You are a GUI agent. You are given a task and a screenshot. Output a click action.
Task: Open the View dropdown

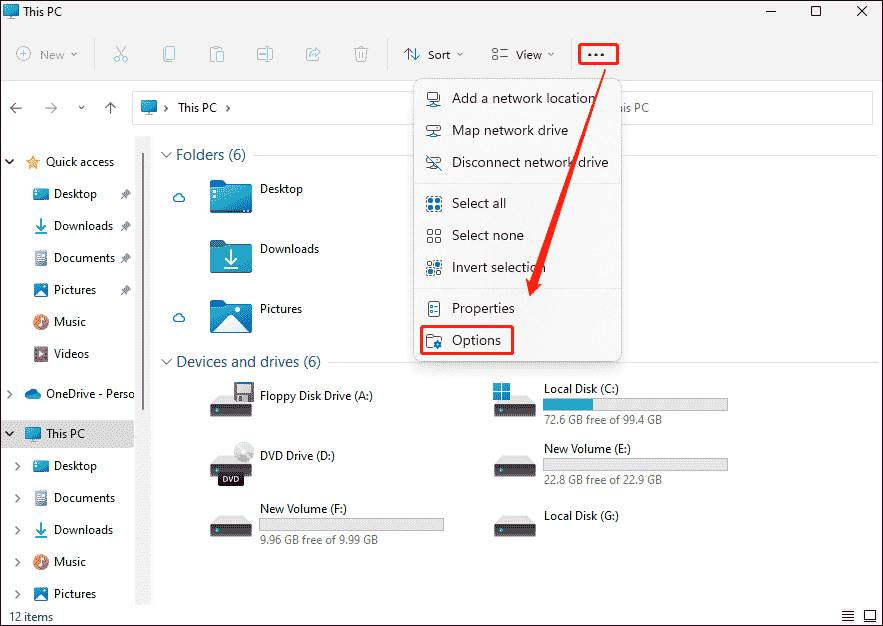click(521, 54)
